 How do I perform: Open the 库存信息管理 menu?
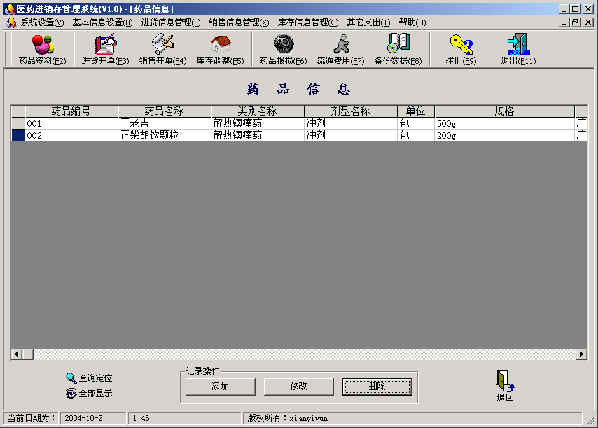tap(308, 23)
